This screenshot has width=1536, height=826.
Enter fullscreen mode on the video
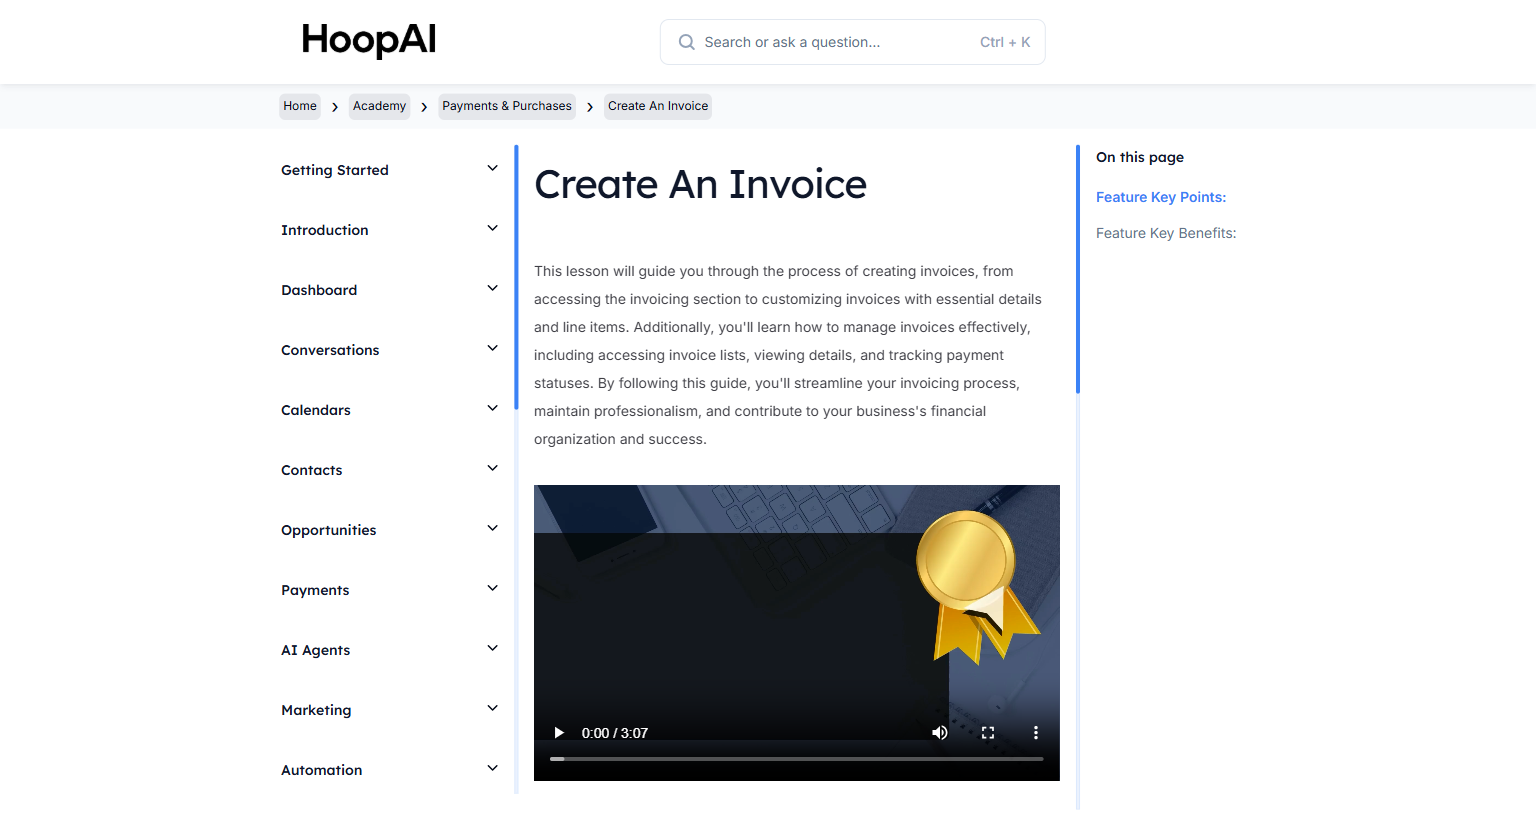pos(987,732)
